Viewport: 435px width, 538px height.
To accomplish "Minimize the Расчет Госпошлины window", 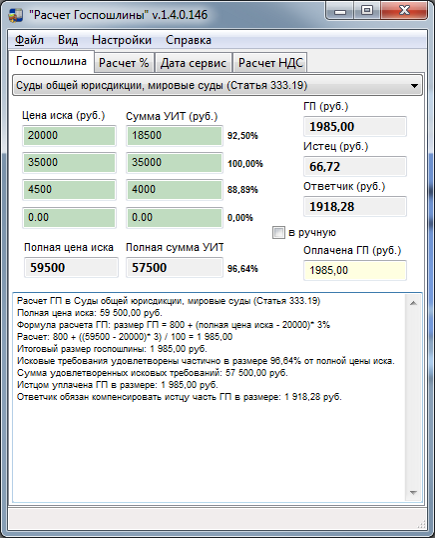I will click(340, 11).
